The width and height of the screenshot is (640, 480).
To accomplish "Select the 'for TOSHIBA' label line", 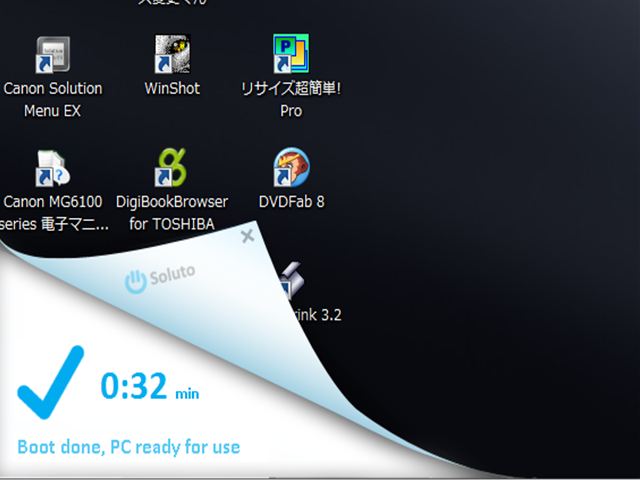I will click(172, 224).
